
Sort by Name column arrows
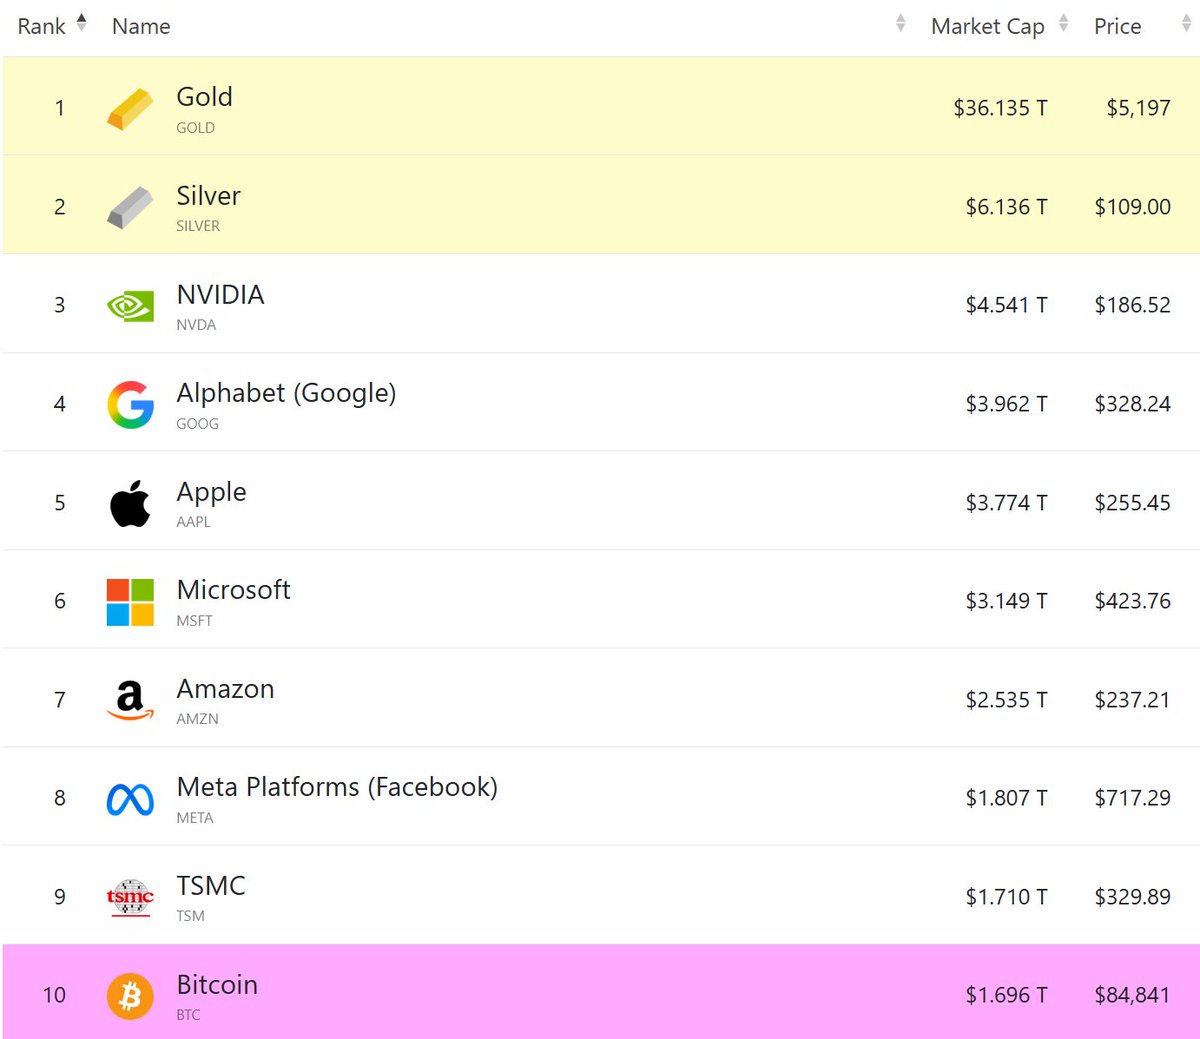(x=901, y=23)
